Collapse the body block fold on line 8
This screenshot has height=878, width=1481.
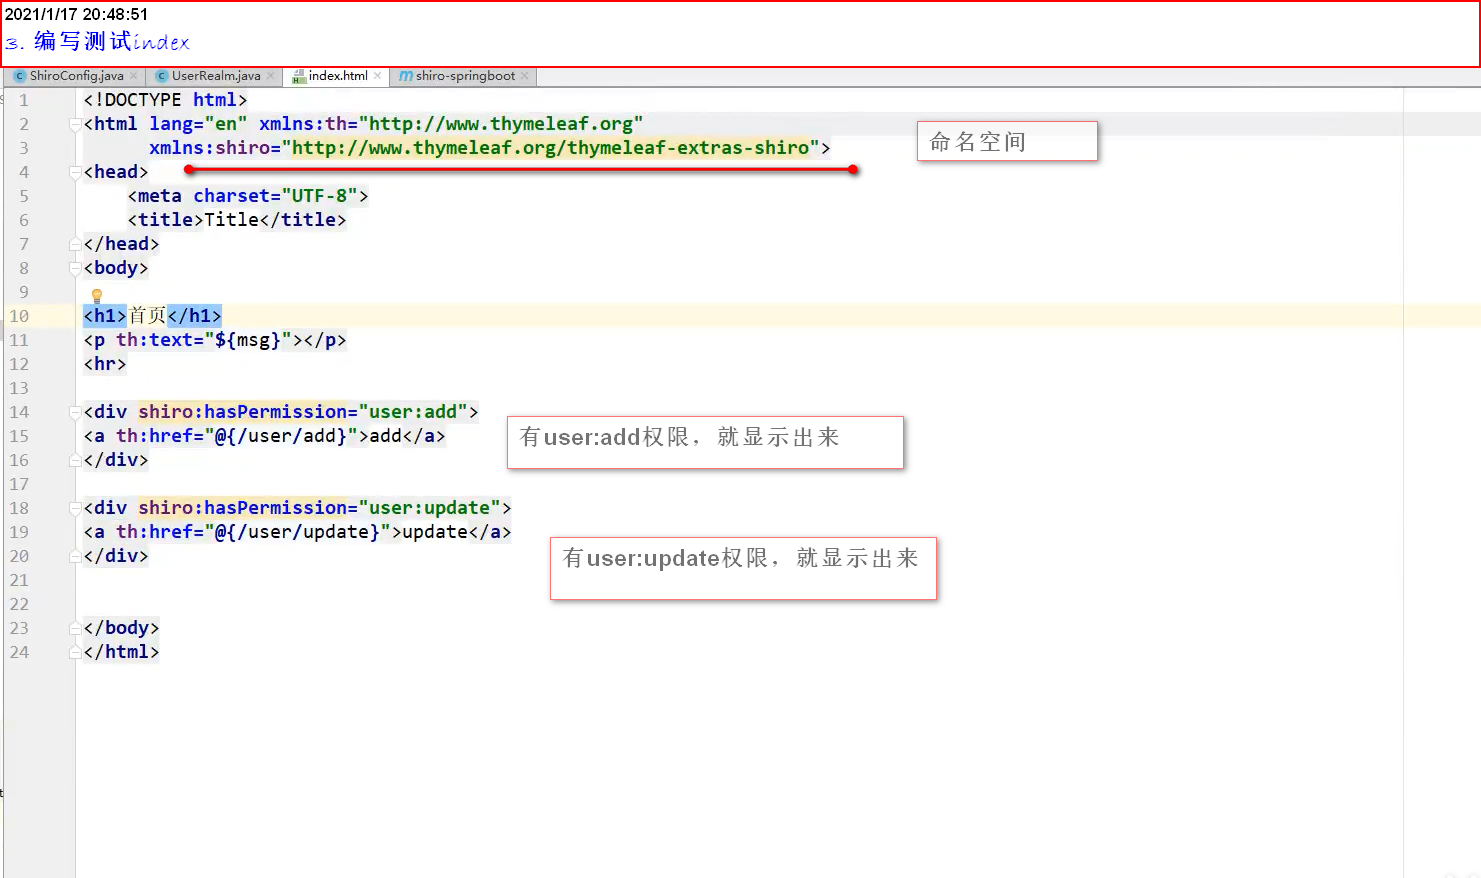click(x=75, y=268)
